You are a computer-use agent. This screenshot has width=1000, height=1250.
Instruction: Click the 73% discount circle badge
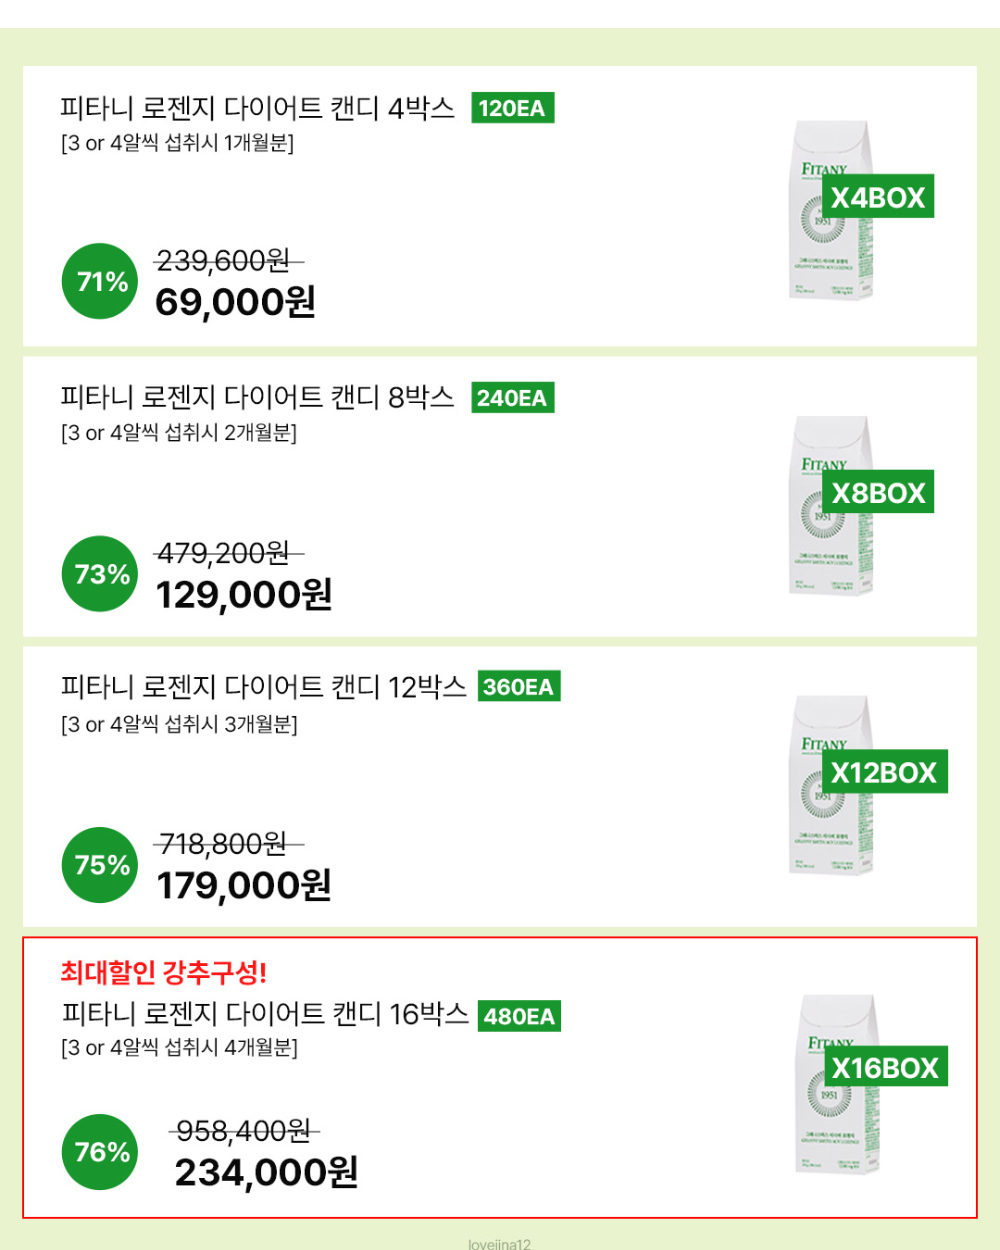[x=100, y=574]
